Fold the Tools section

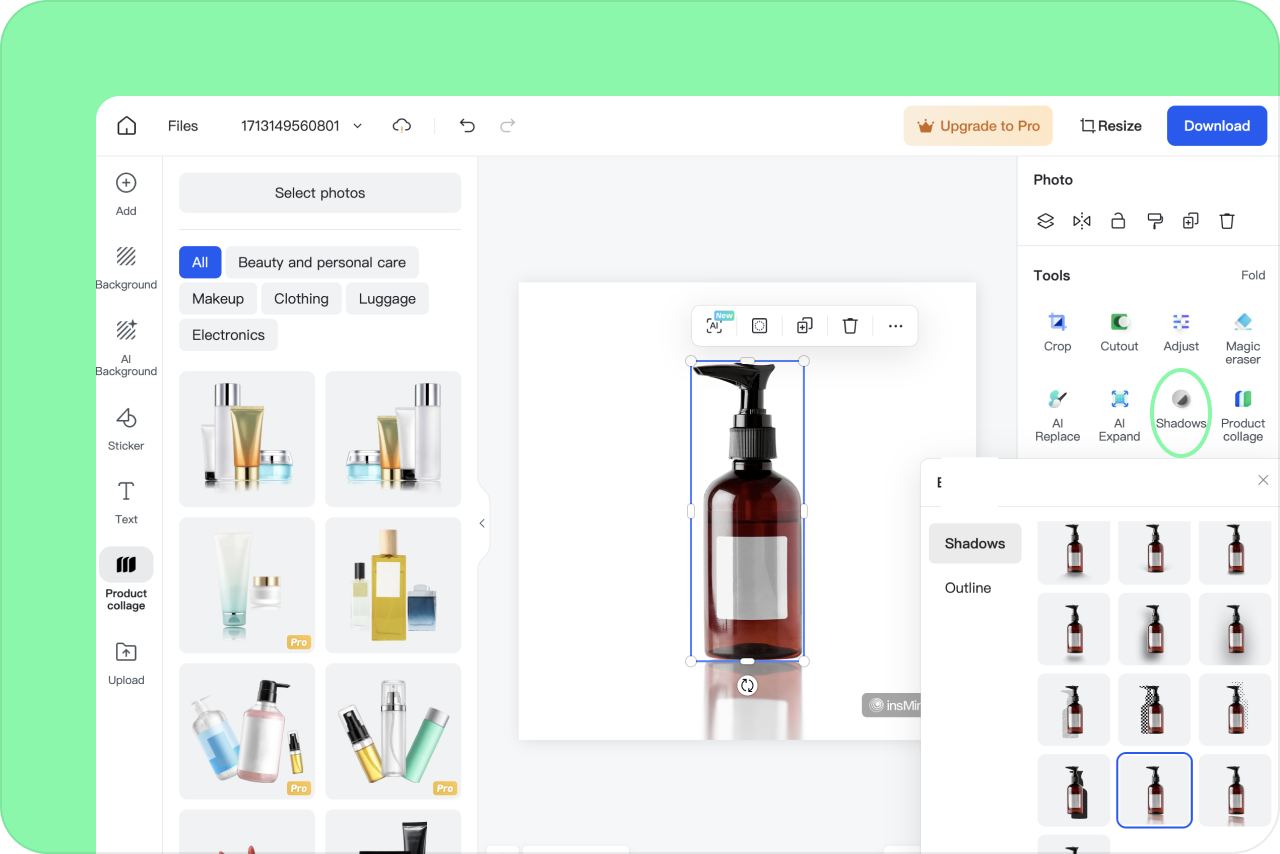tap(1253, 275)
